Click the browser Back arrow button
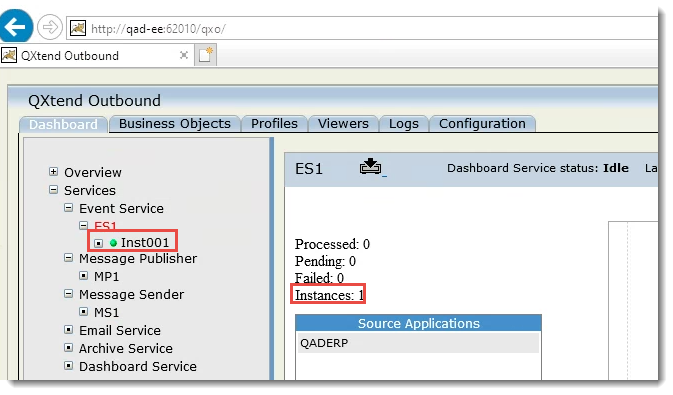The width and height of the screenshot is (673, 395). [x=15, y=27]
